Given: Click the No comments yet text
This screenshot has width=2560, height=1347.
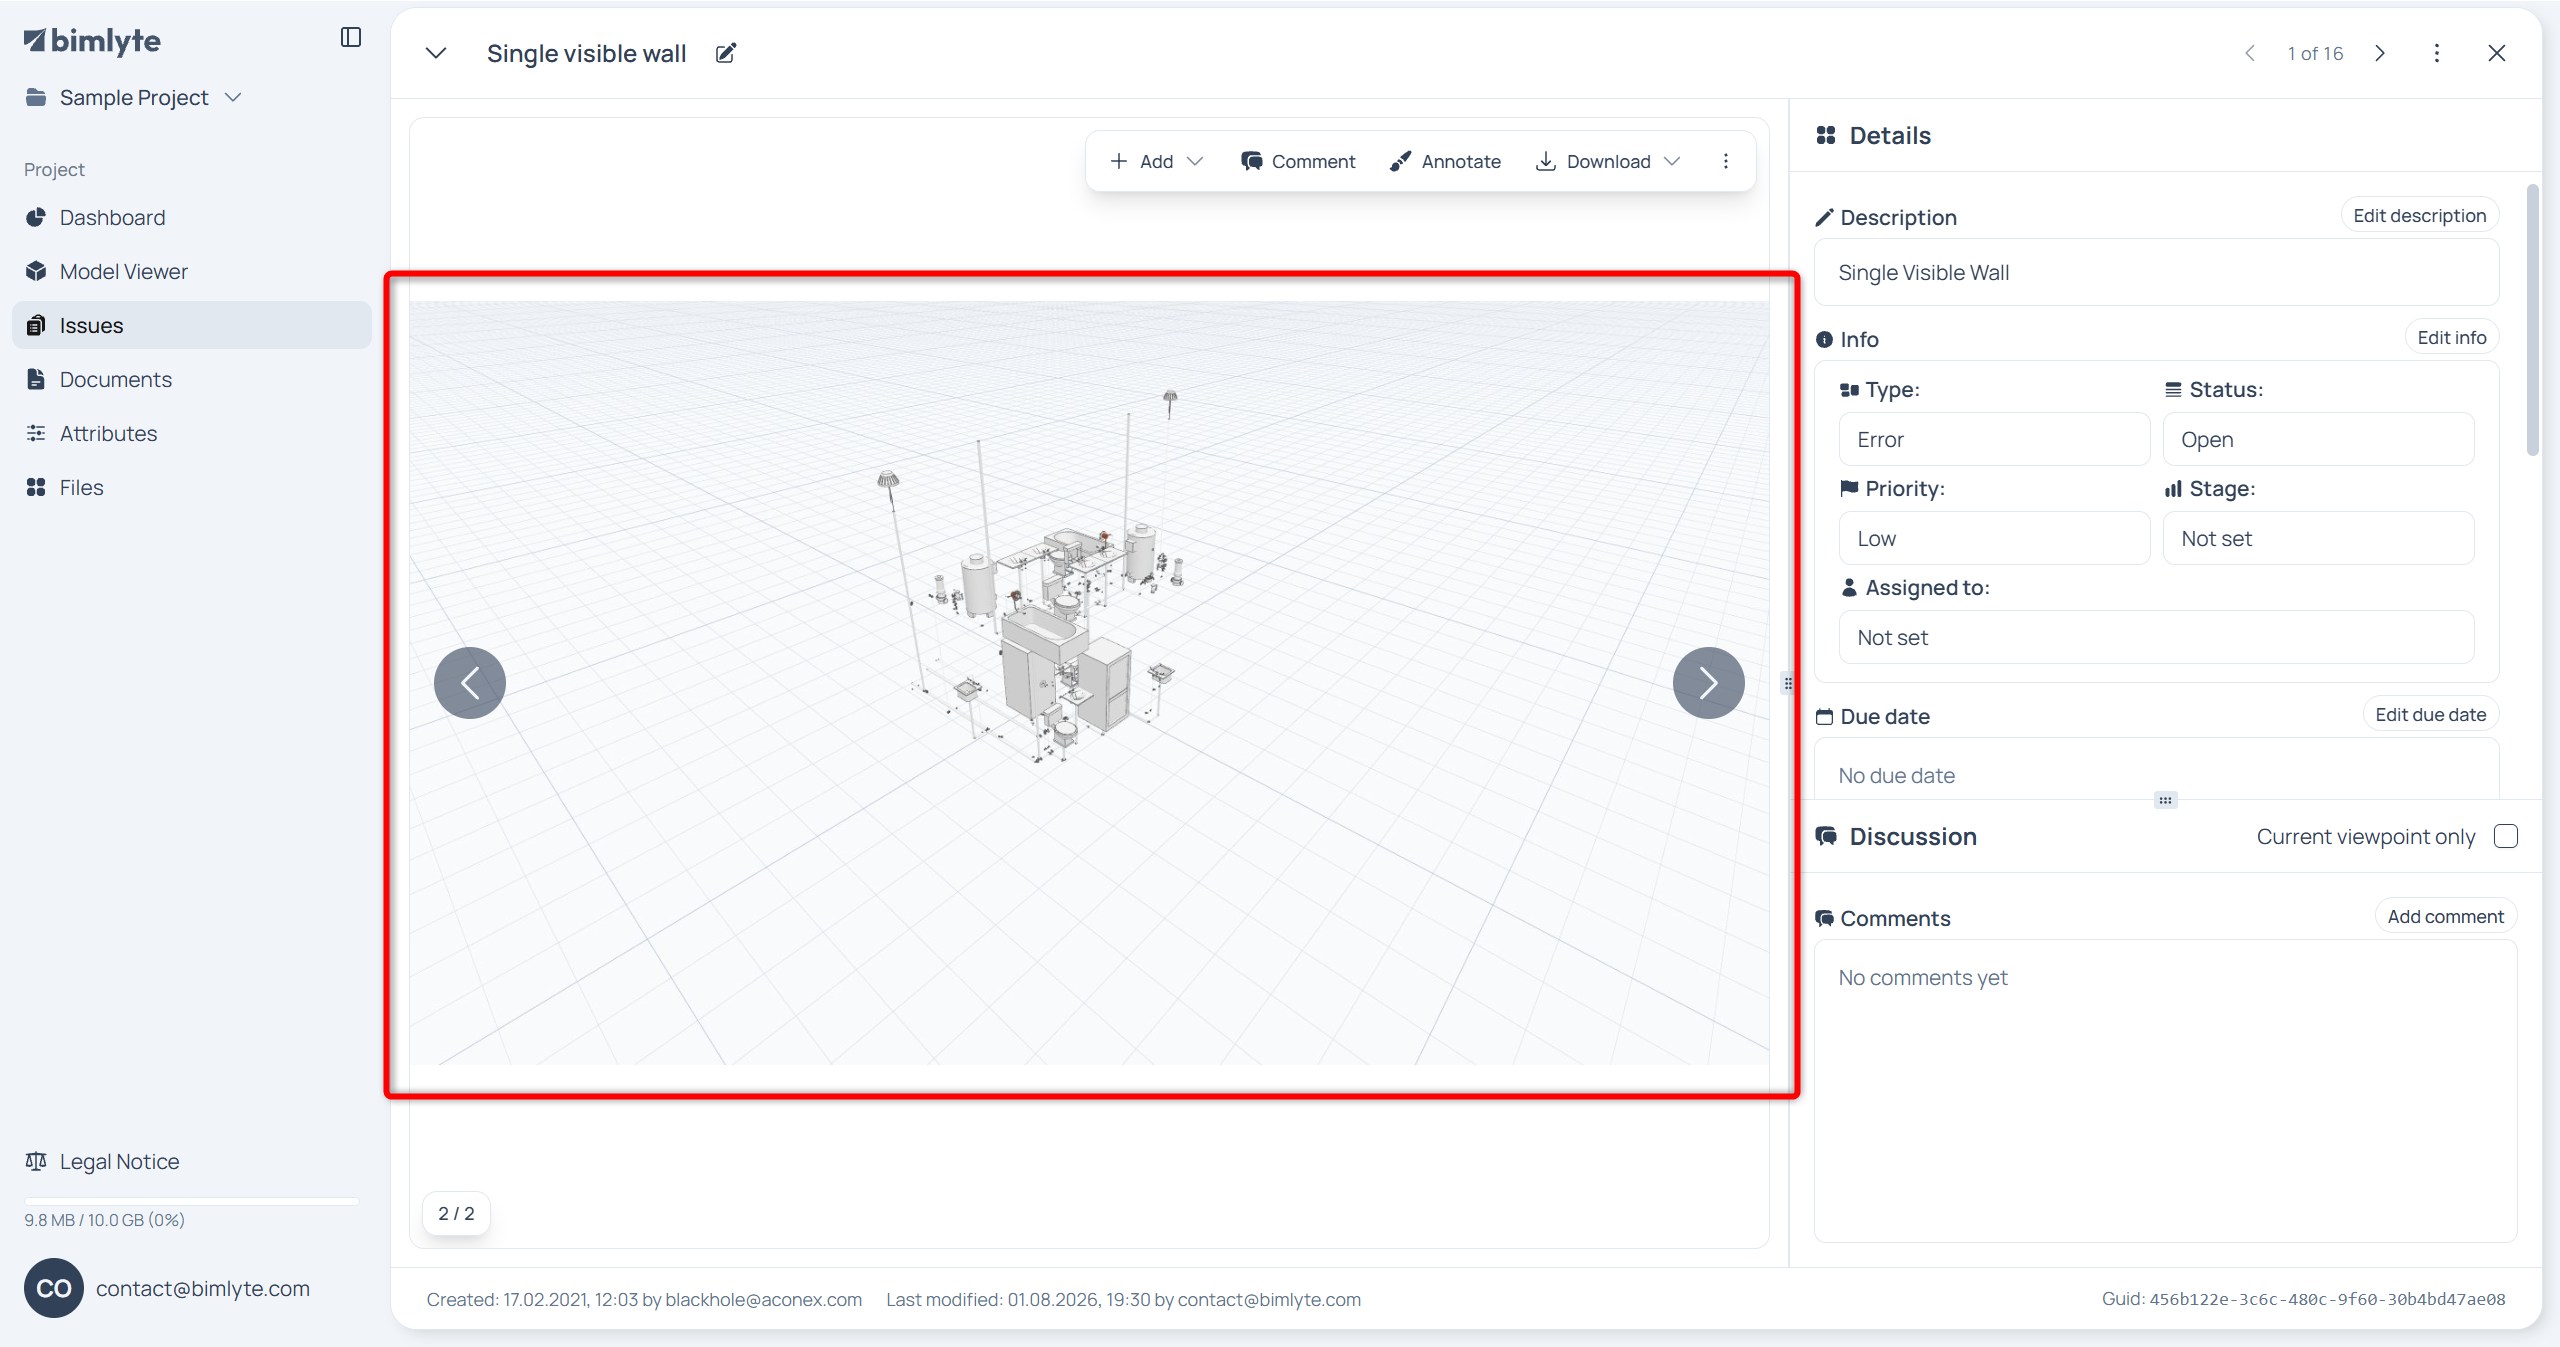Looking at the screenshot, I should pos(1923,978).
